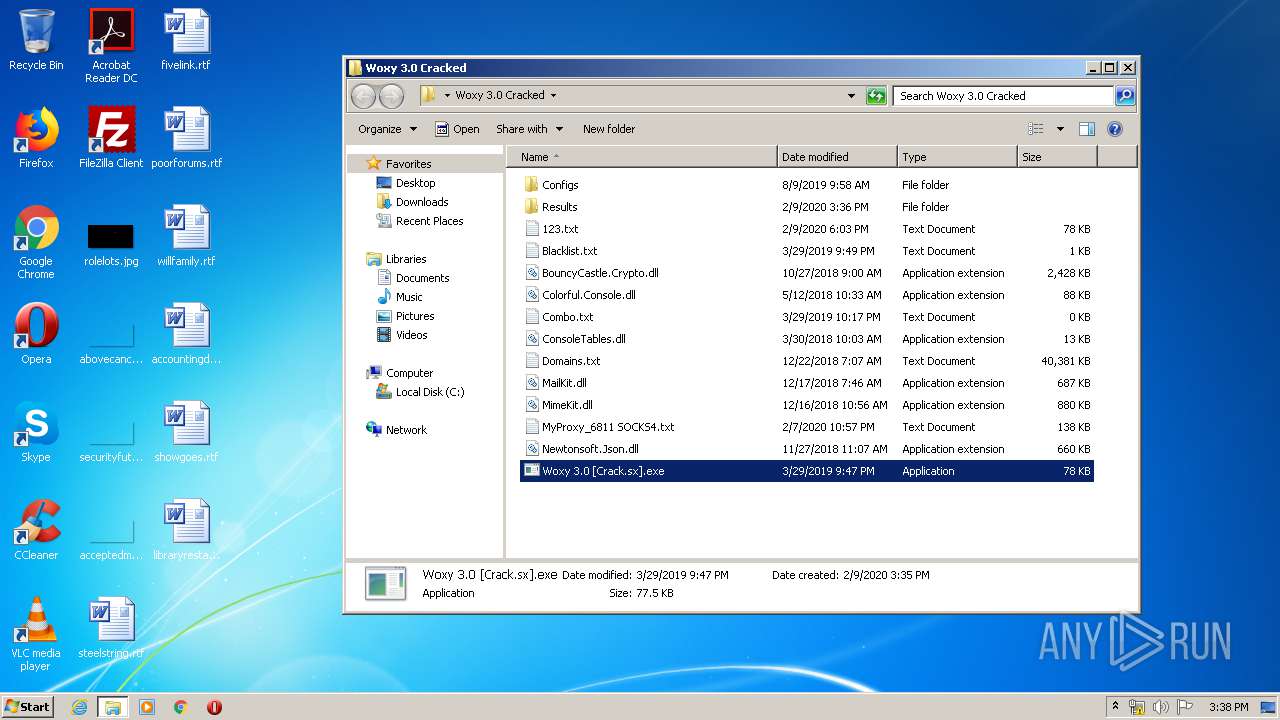Click volume speaker tray icon
This screenshot has width=1280, height=720.
point(1161,707)
